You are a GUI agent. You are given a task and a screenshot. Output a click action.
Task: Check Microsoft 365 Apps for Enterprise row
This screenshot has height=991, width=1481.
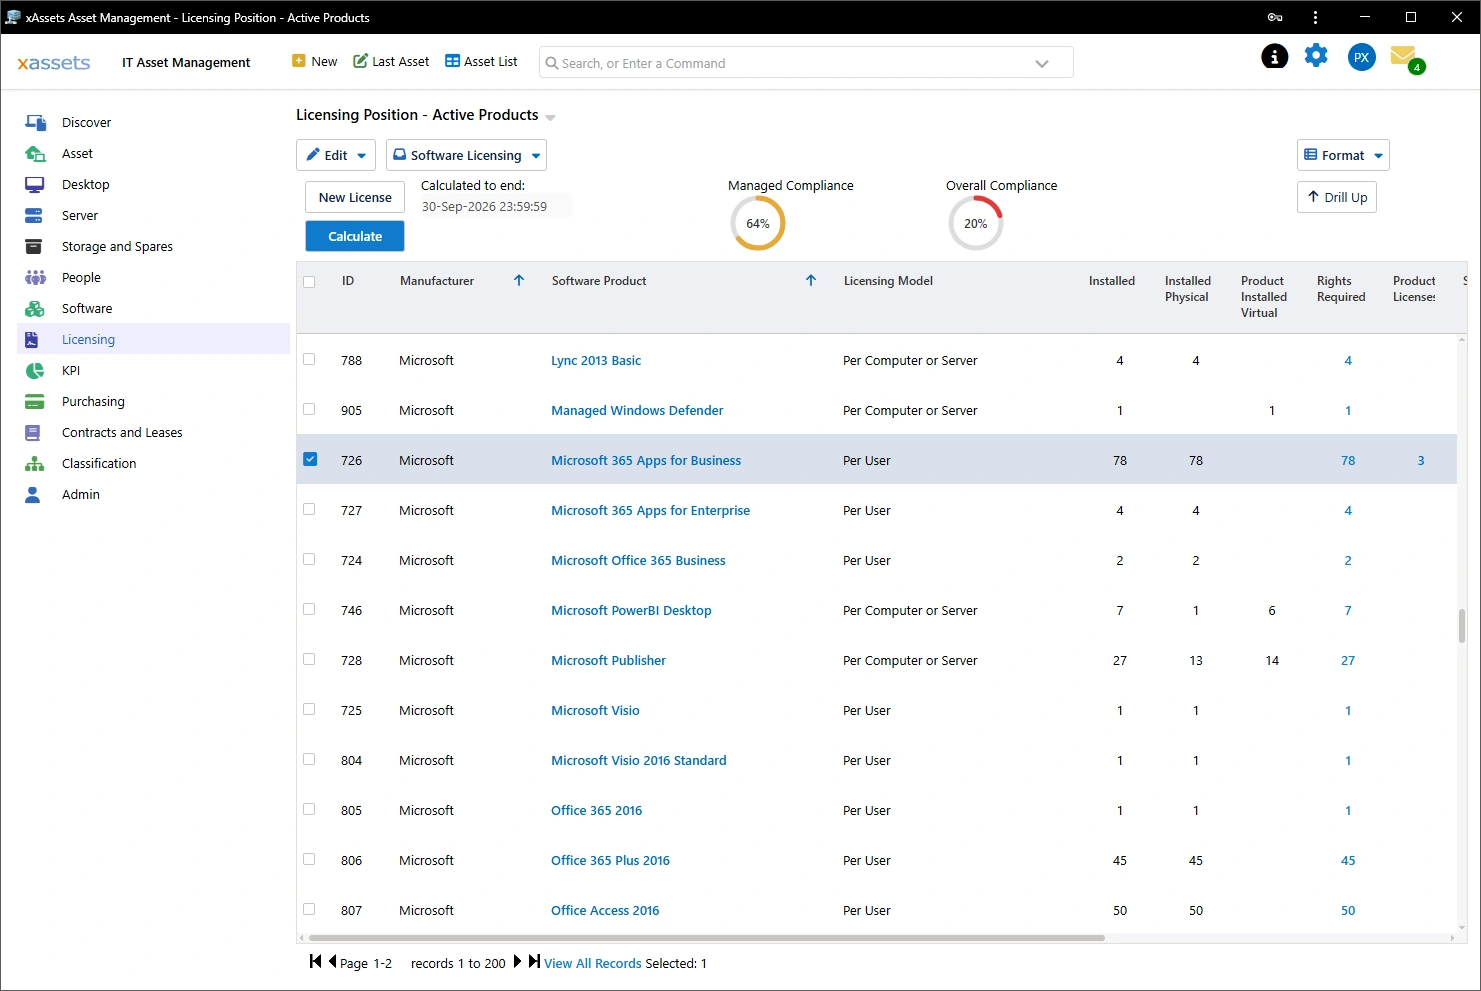[x=309, y=509]
